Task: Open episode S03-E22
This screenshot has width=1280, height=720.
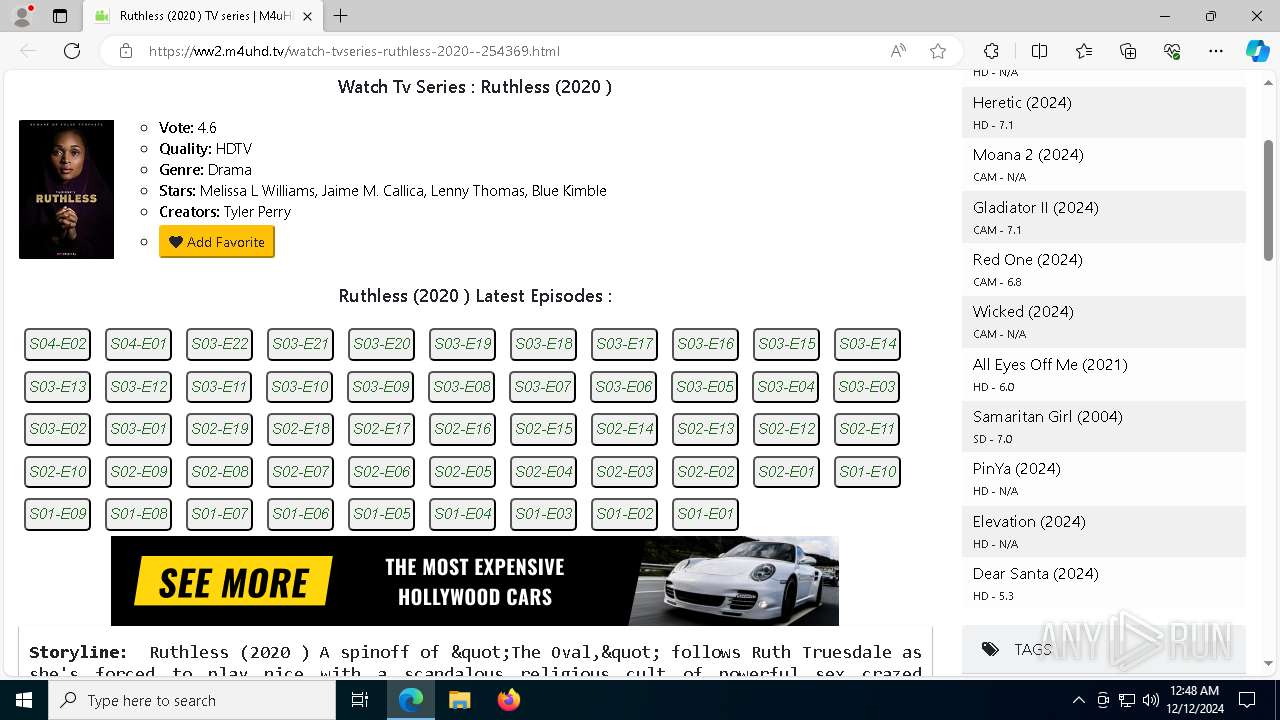Action: coord(220,344)
